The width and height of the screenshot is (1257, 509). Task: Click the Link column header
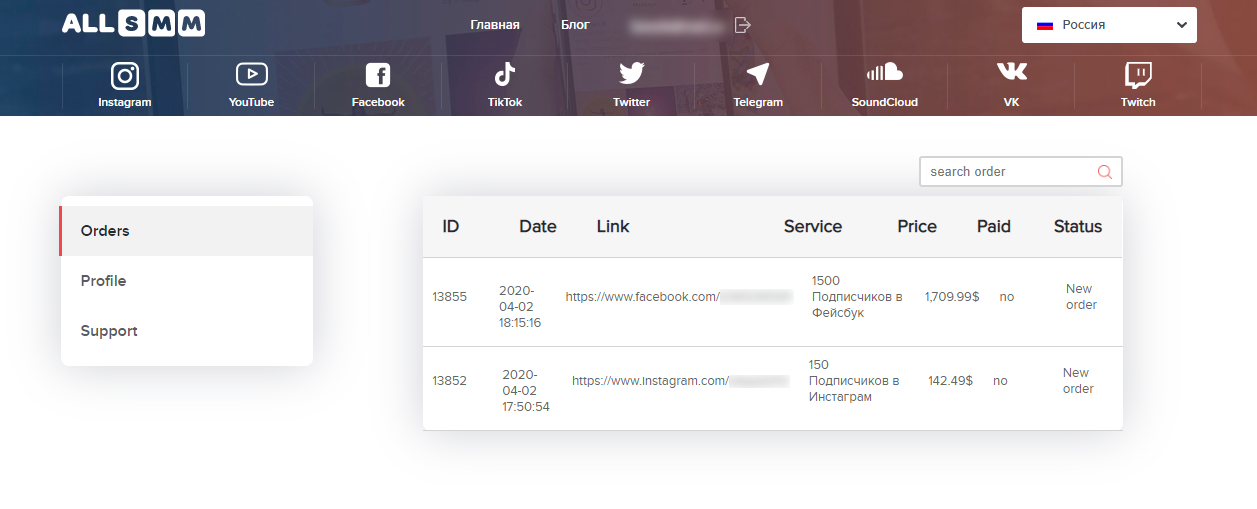[613, 227]
